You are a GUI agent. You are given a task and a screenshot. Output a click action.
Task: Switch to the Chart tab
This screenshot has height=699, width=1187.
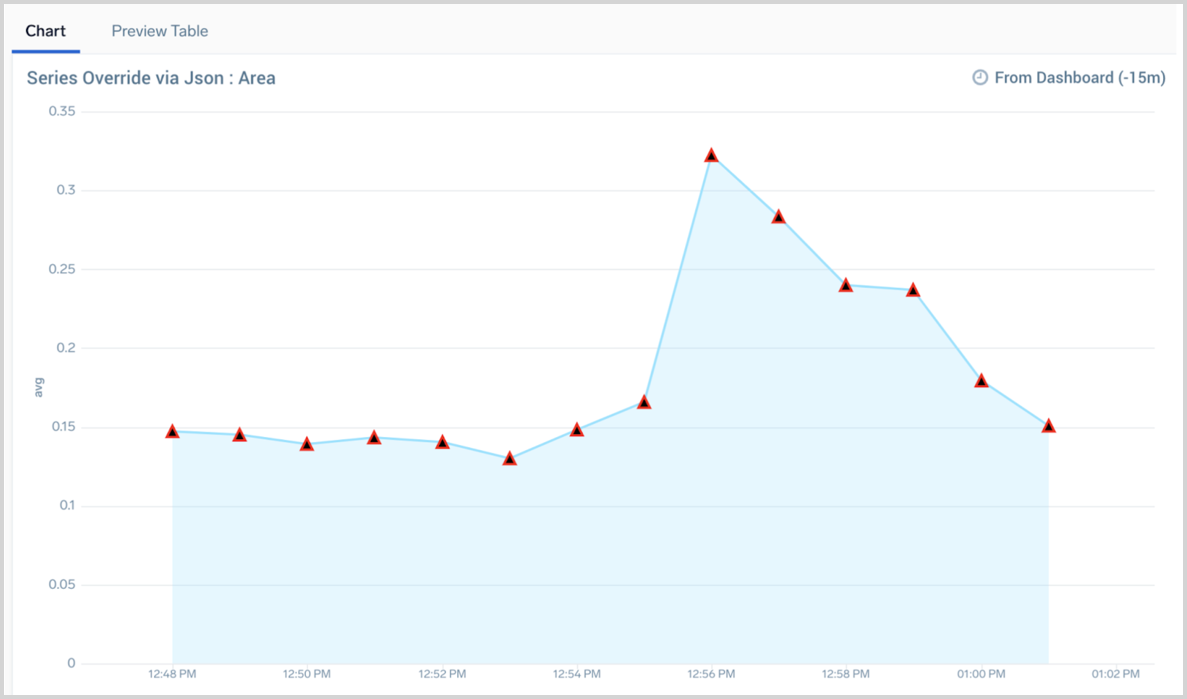tap(45, 31)
